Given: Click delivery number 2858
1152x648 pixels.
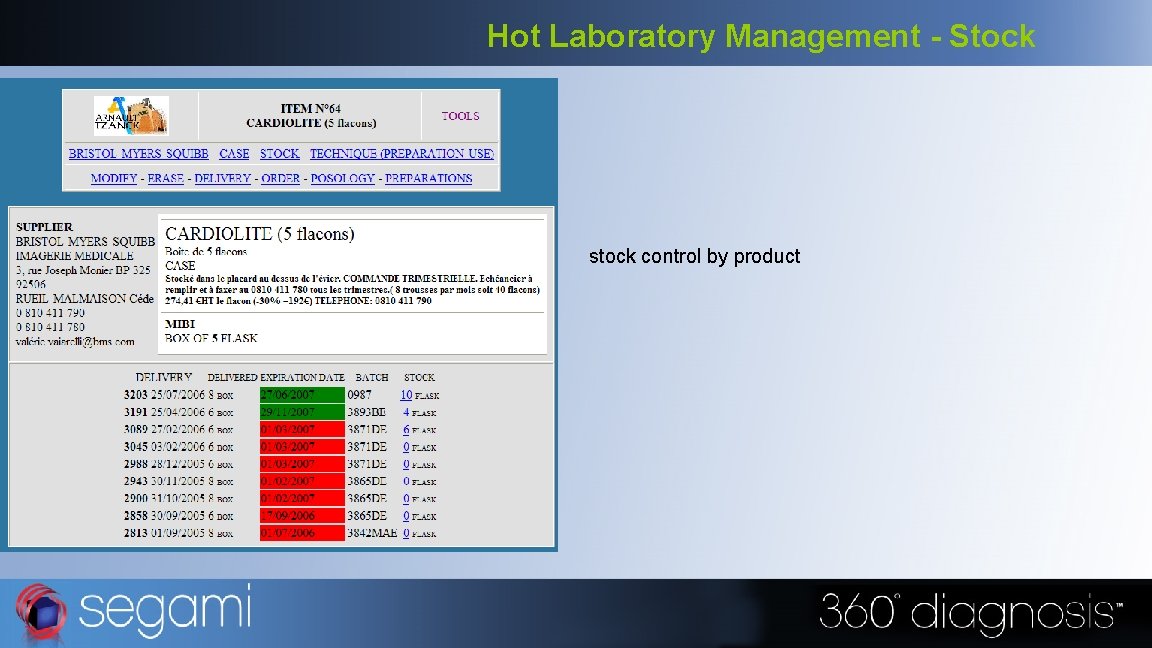Looking at the screenshot, I should [136, 516].
